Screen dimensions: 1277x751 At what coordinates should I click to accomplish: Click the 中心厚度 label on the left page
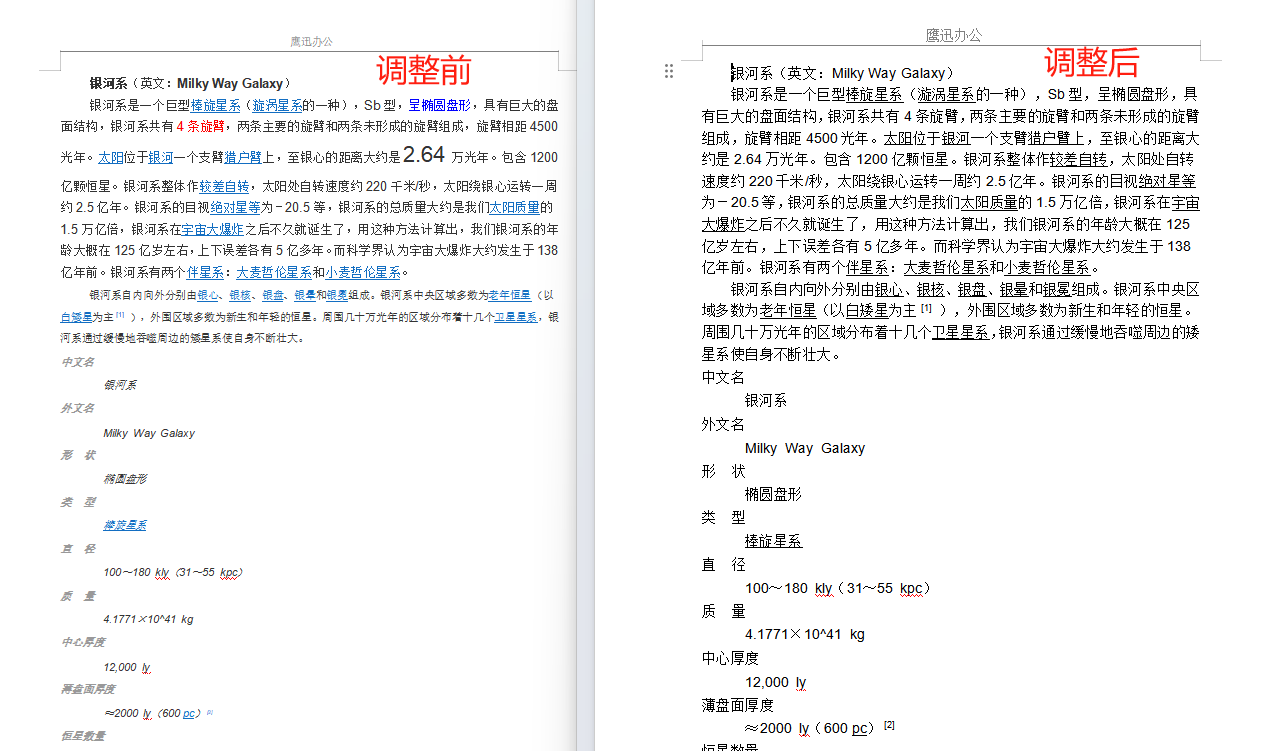pos(83,642)
